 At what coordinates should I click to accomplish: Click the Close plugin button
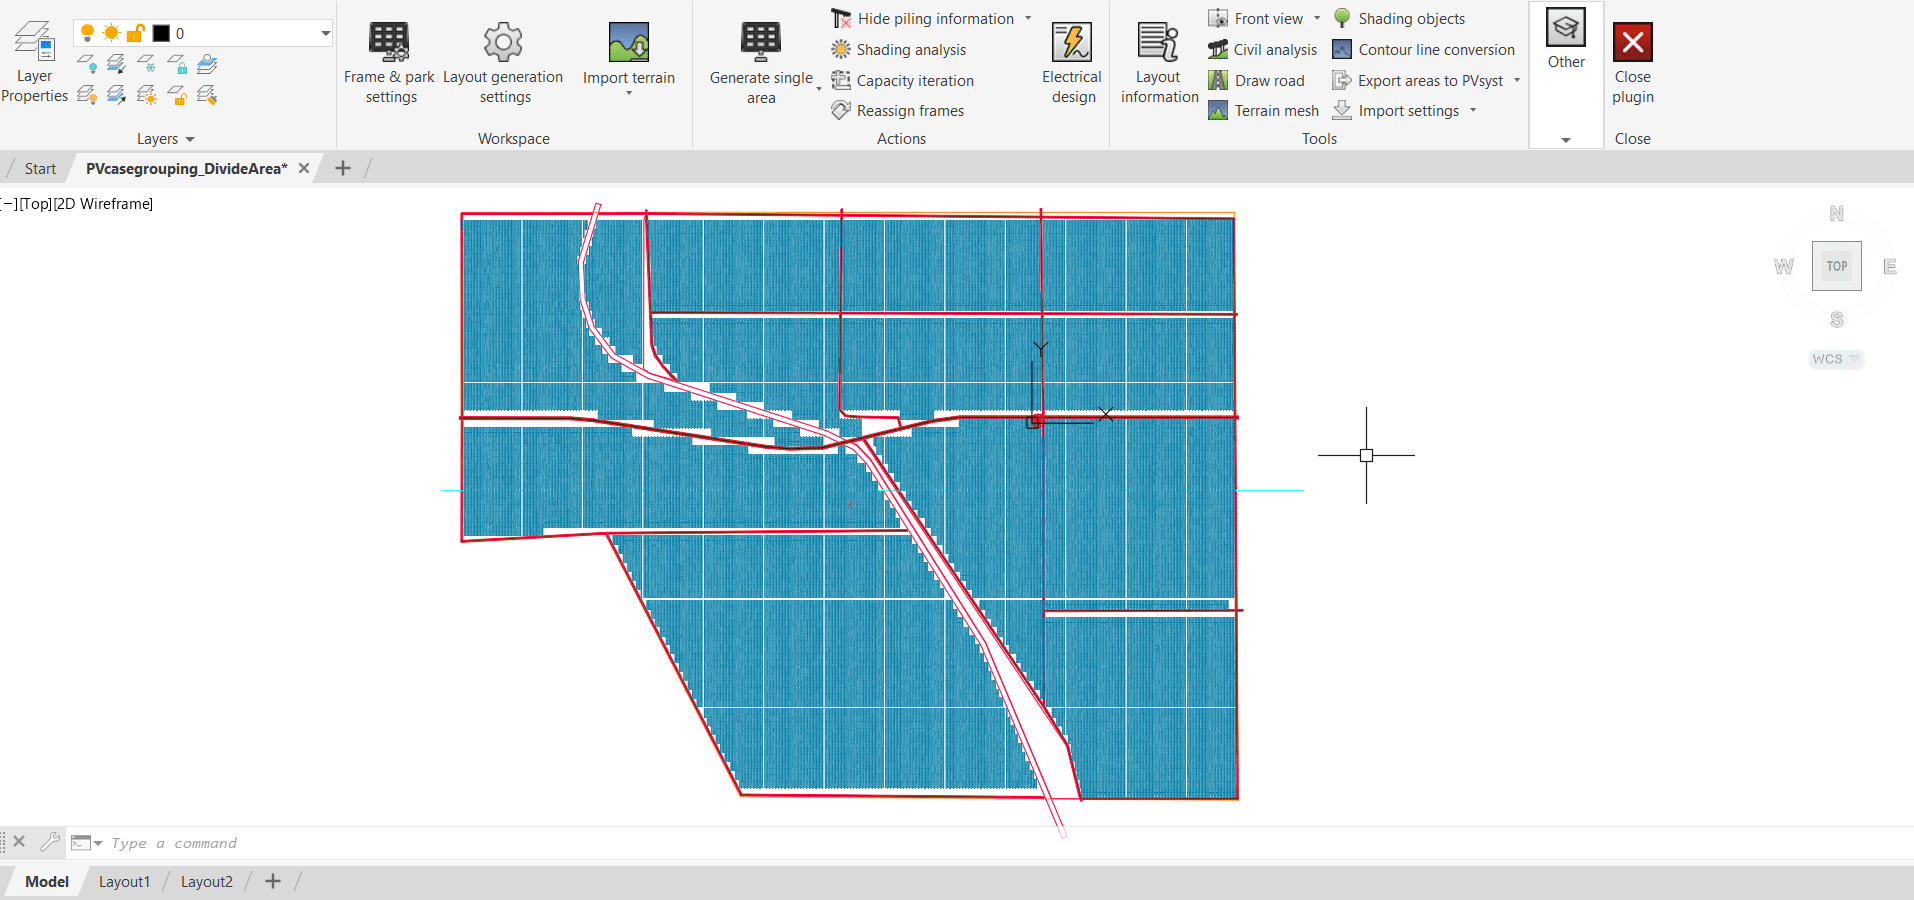click(1632, 62)
